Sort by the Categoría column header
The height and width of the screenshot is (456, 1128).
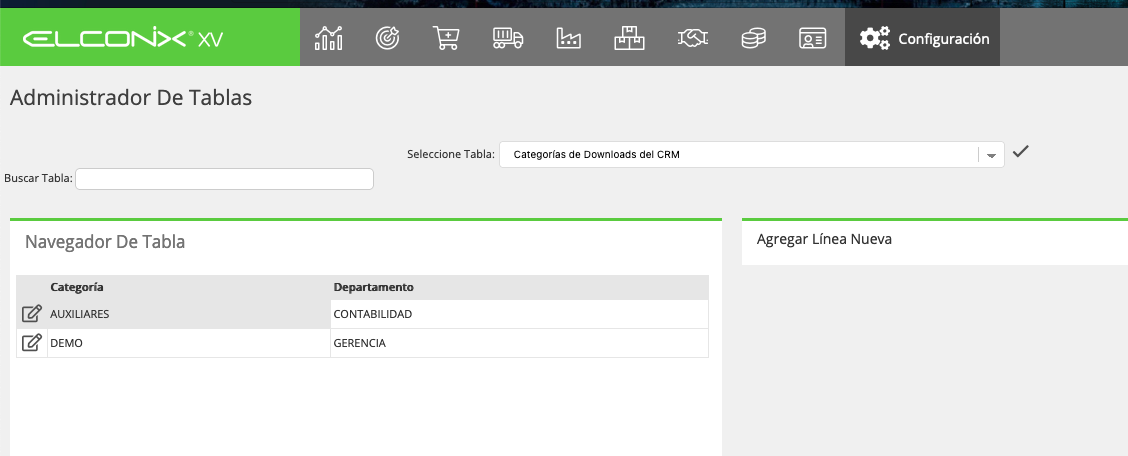point(77,287)
